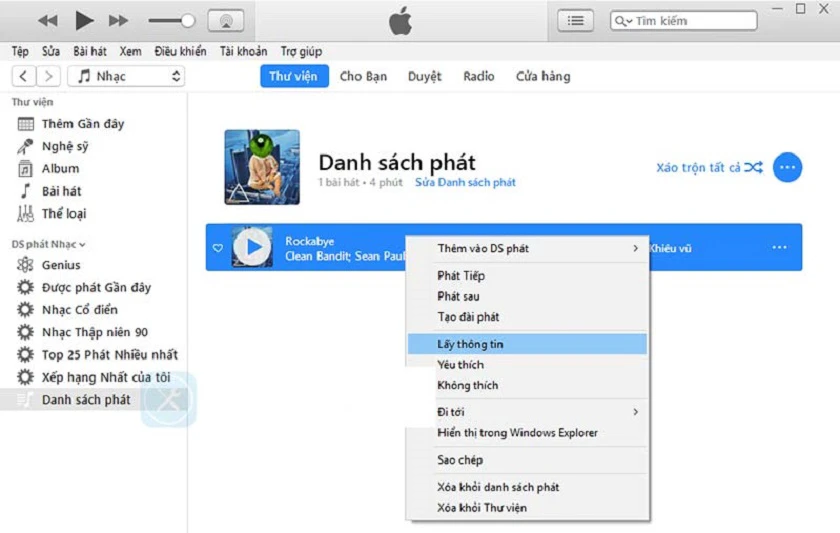Click the play button in top toolbar

pyautogui.click(x=84, y=21)
